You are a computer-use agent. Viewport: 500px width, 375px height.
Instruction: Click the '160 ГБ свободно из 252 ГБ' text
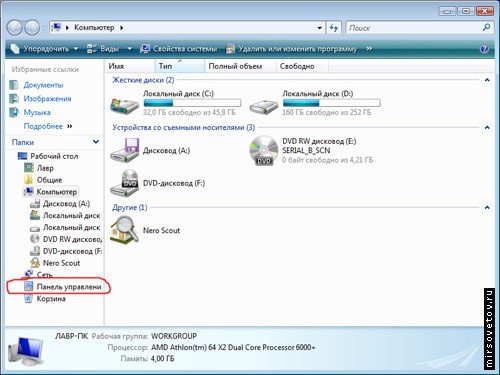coord(326,112)
